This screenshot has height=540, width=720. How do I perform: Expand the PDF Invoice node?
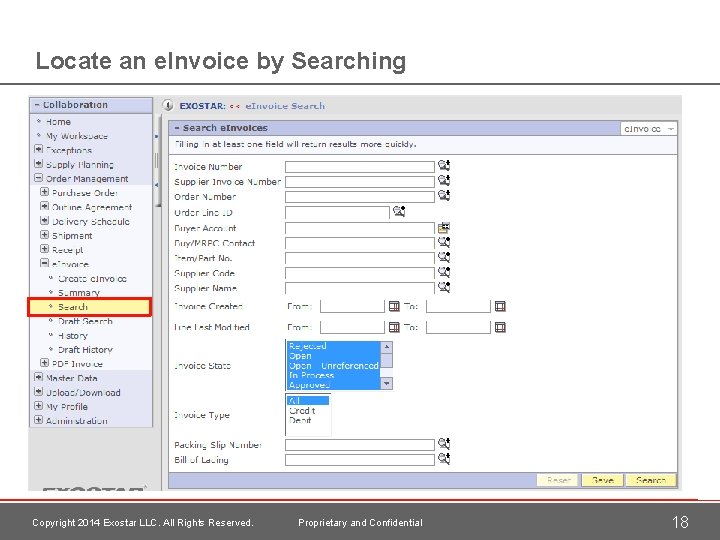(x=45, y=363)
